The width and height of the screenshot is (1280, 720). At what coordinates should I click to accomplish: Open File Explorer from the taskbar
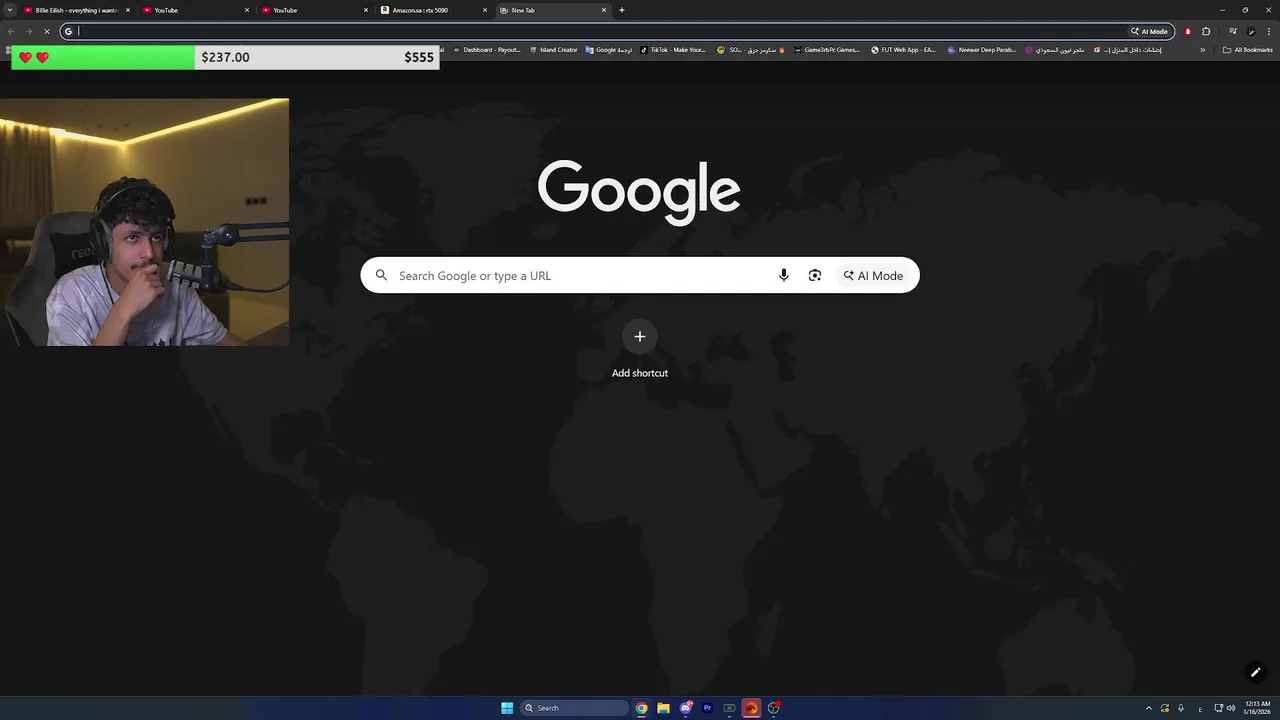coord(663,708)
